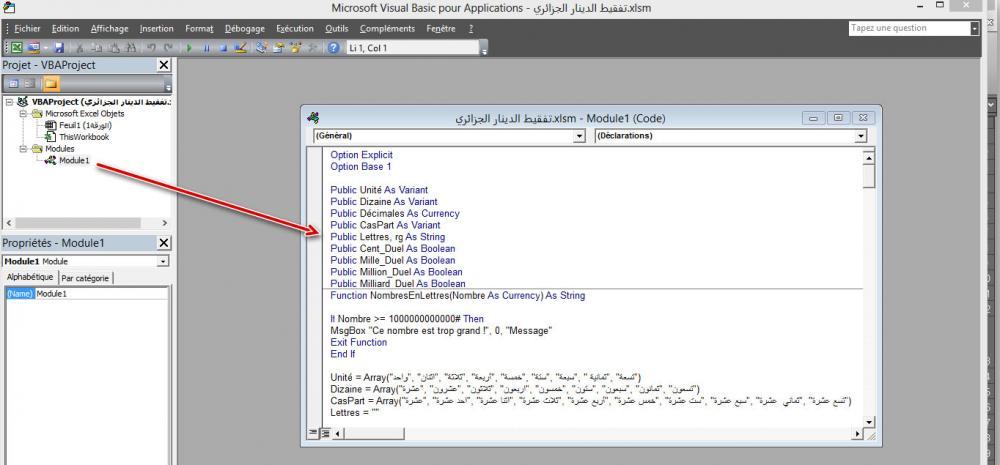The image size is (1000, 465).
Task: Switch to the Alphabétique tab
Action: 30,277
